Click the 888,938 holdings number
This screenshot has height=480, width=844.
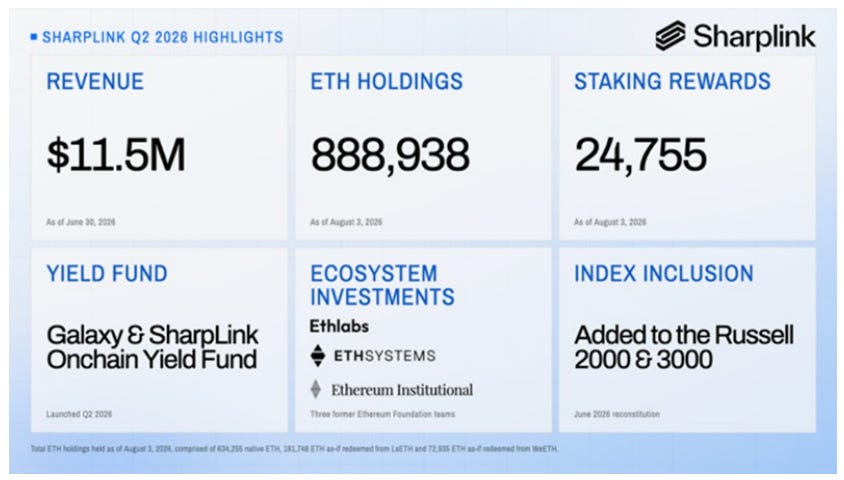[390, 155]
